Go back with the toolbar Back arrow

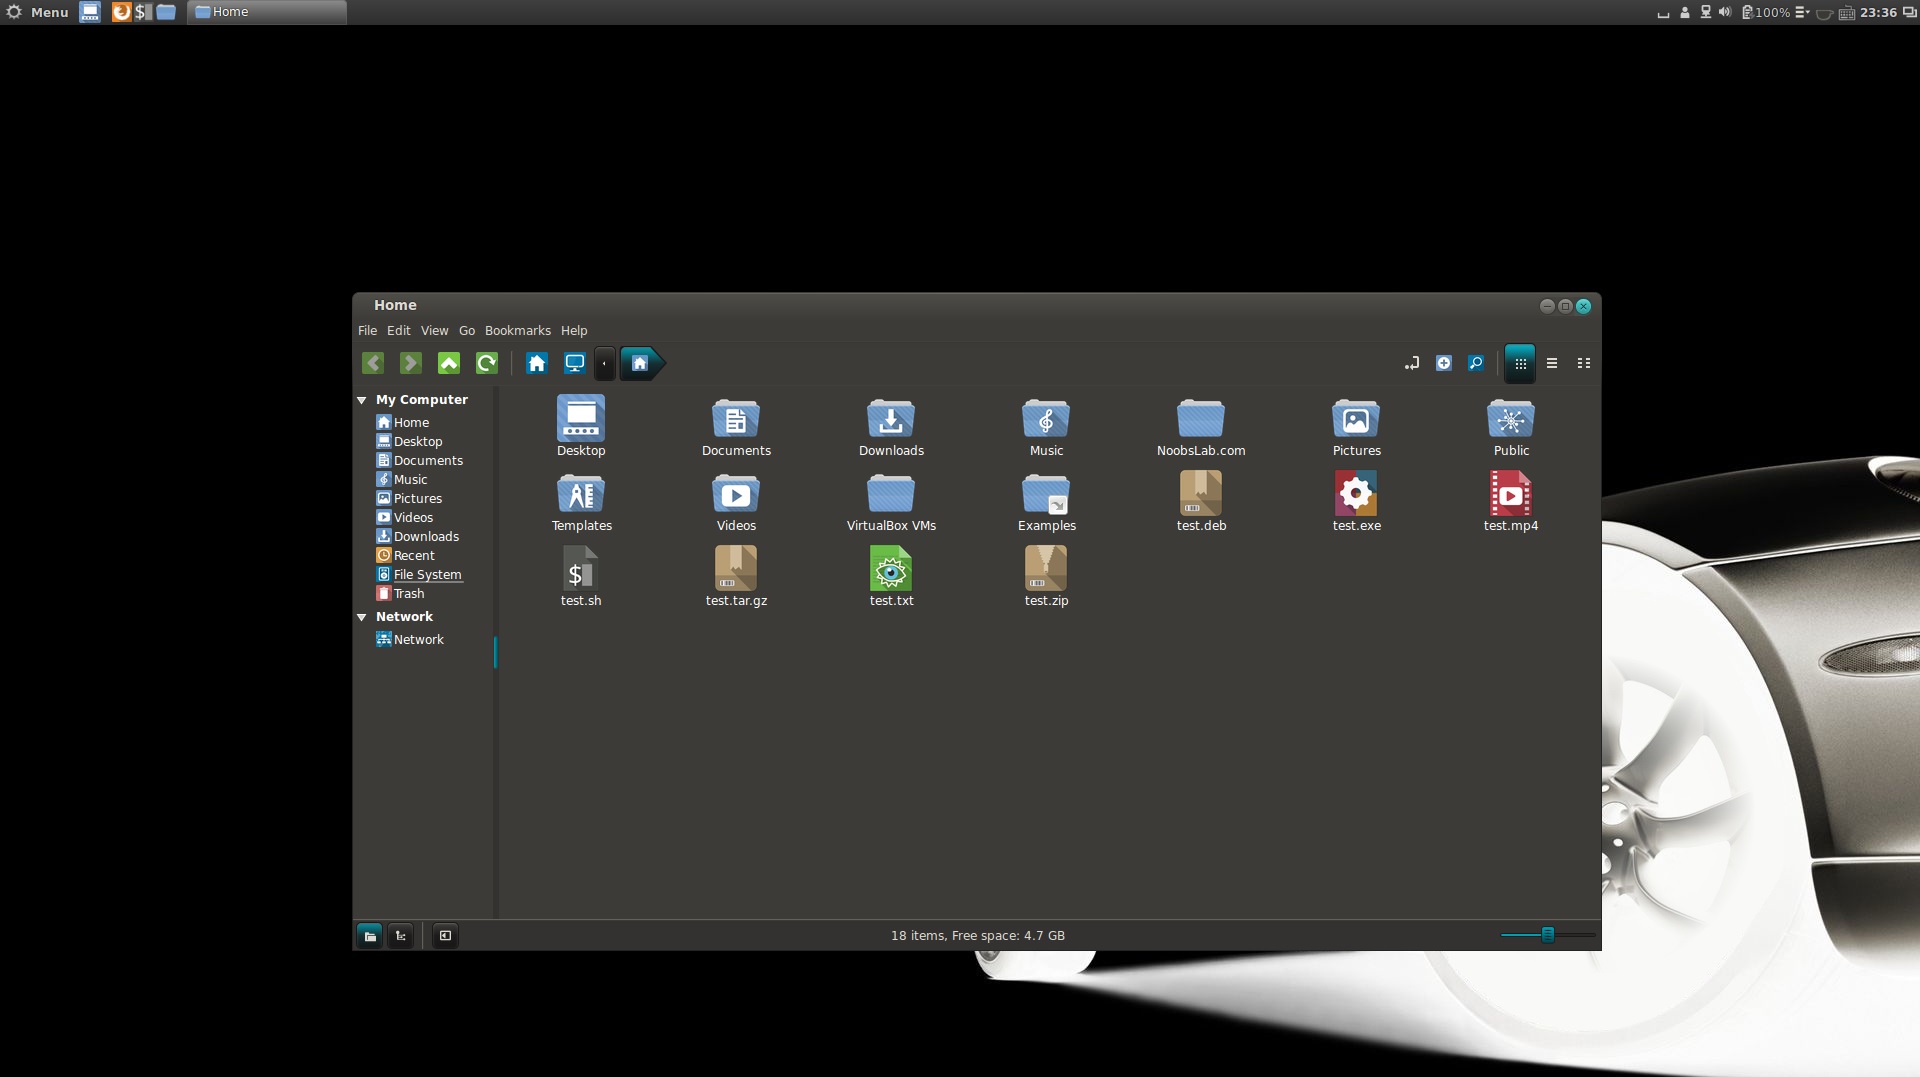pos(373,363)
